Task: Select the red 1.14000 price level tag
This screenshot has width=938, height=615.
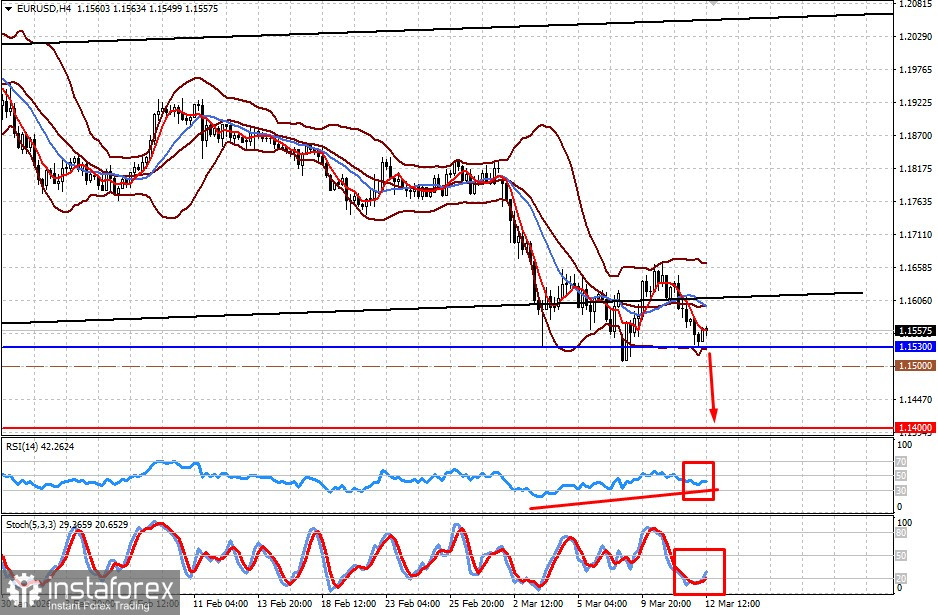Action: [x=914, y=428]
